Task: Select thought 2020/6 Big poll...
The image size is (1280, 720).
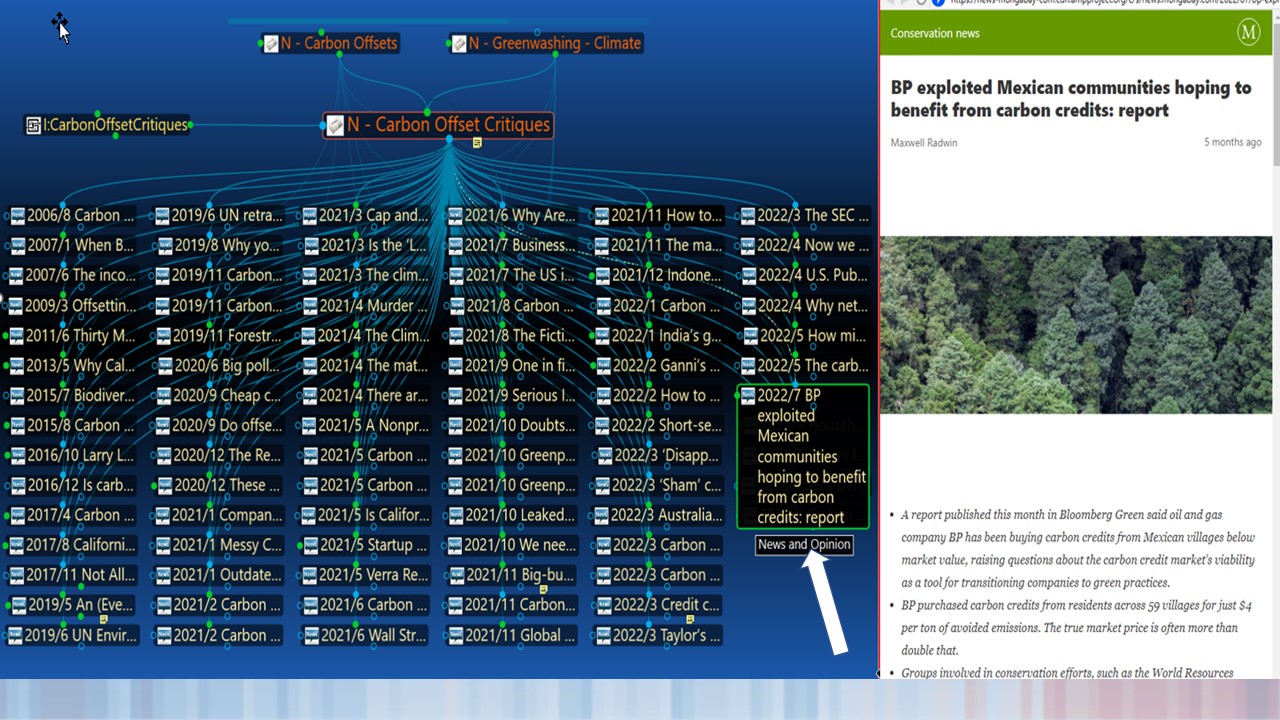Action: coord(219,366)
